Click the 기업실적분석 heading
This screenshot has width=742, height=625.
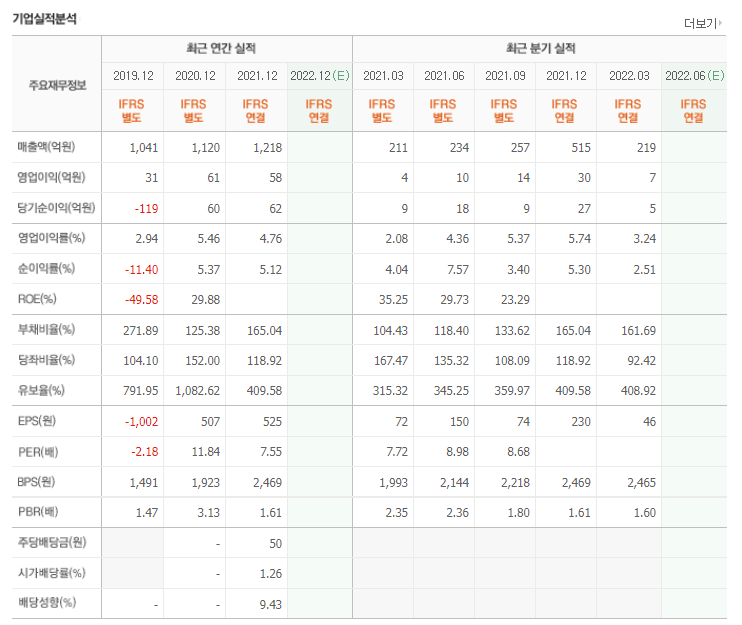coord(44,19)
